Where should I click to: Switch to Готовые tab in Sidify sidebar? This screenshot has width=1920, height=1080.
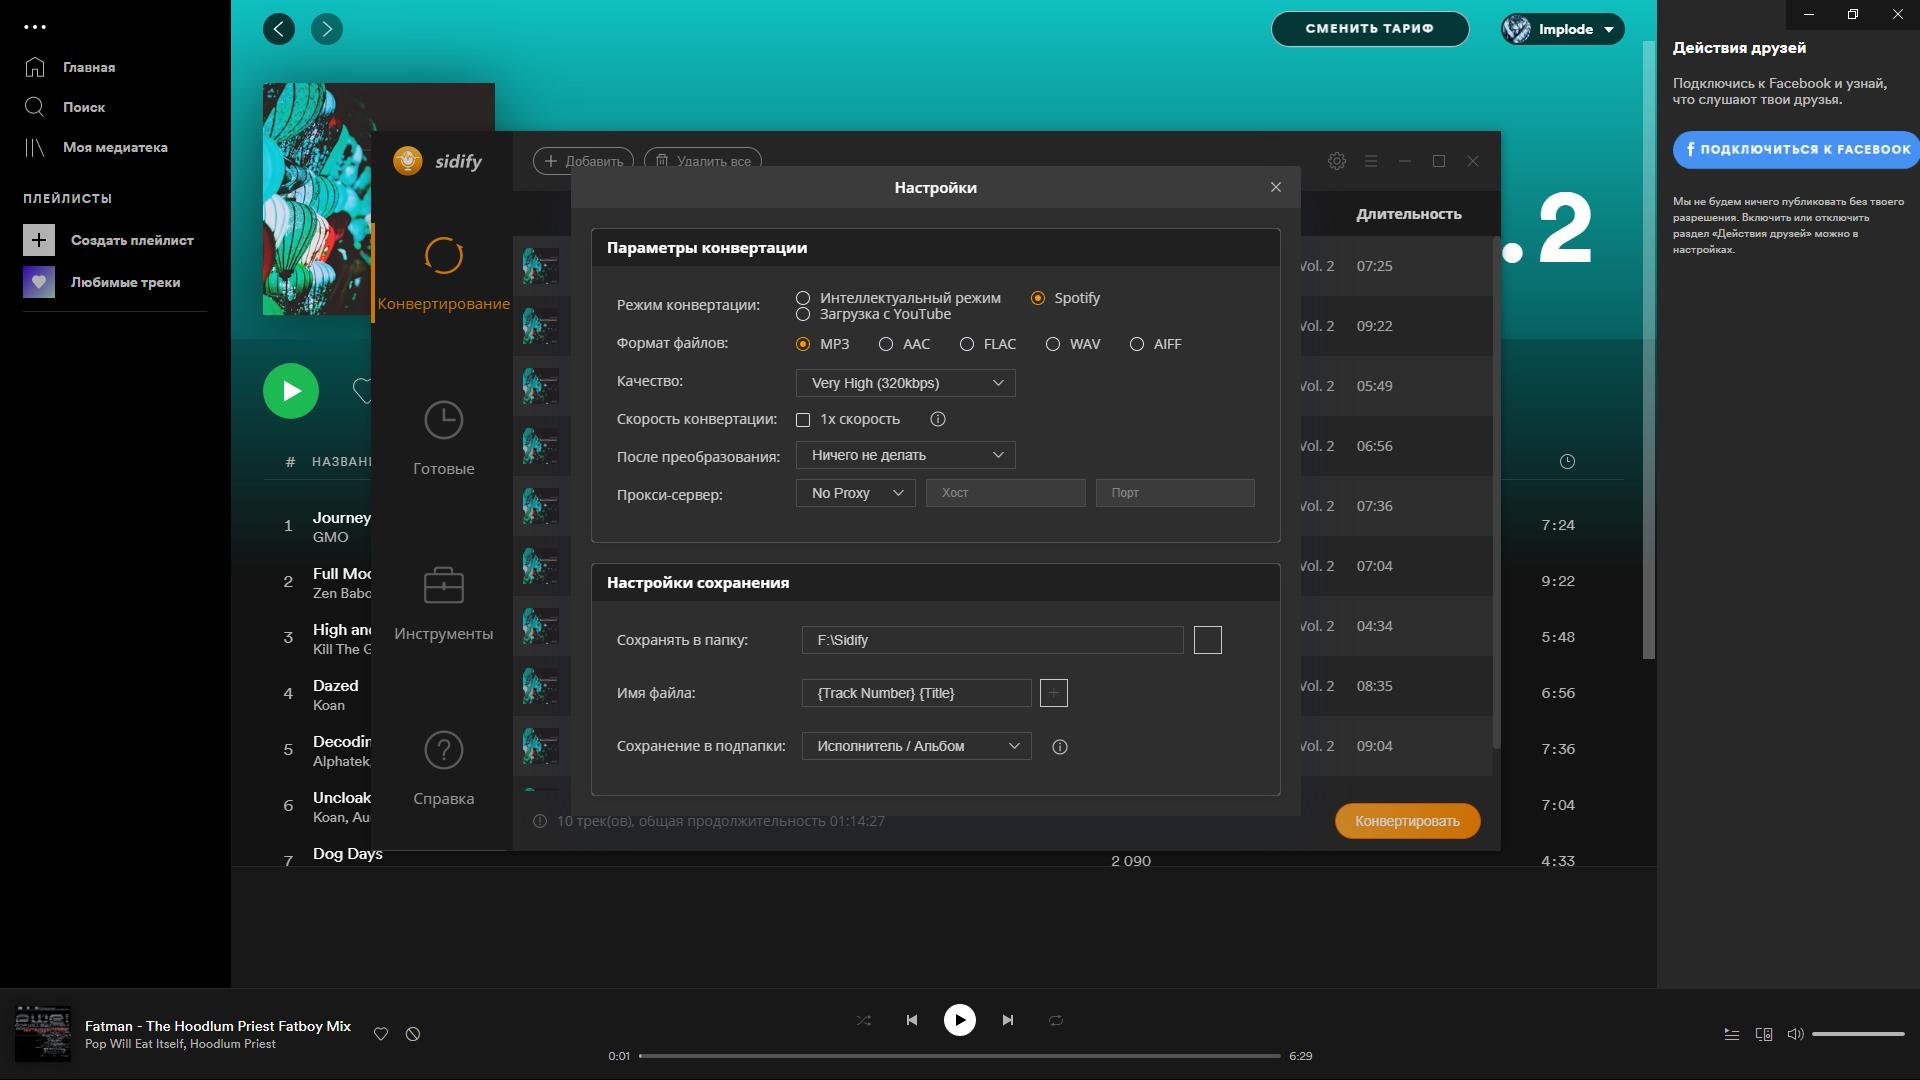(x=443, y=437)
